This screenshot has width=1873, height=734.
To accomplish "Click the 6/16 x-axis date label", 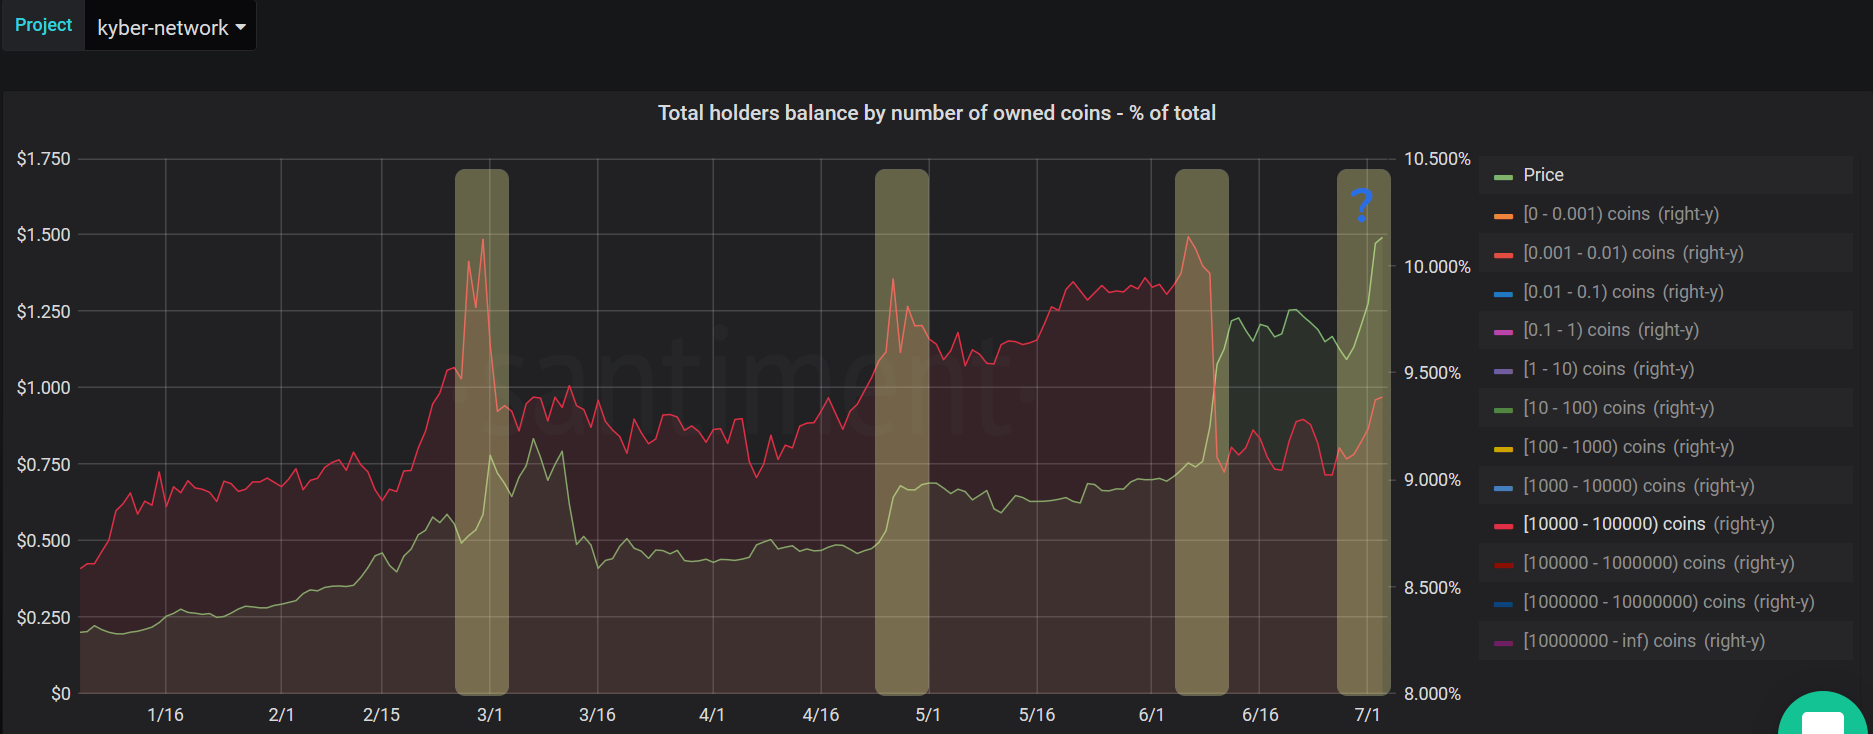I will point(1260,715).
